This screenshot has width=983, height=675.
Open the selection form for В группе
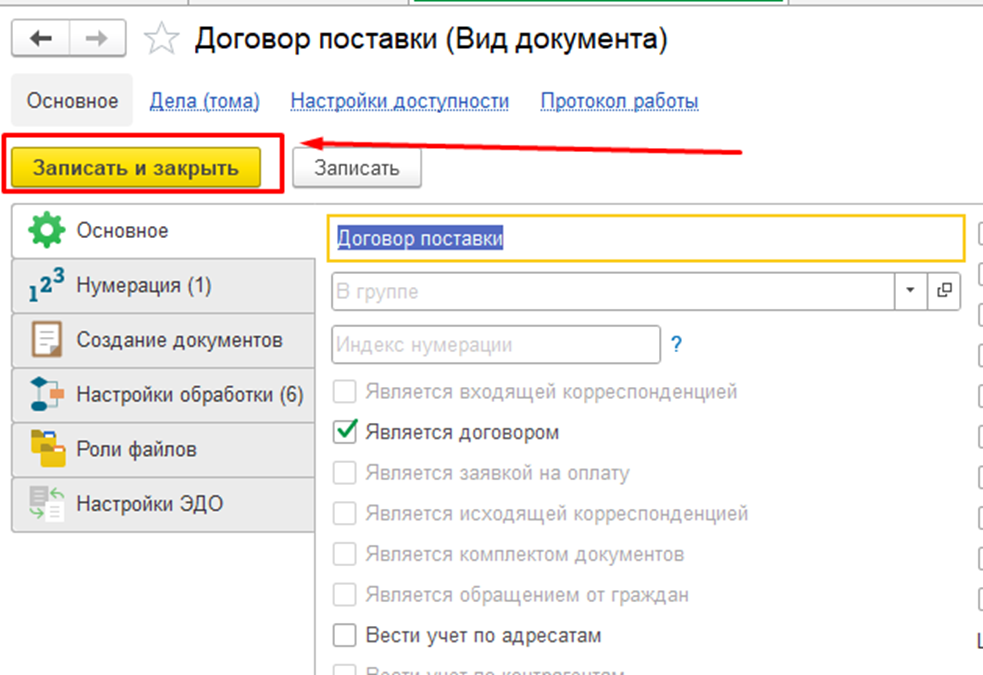tap(944, 290)
